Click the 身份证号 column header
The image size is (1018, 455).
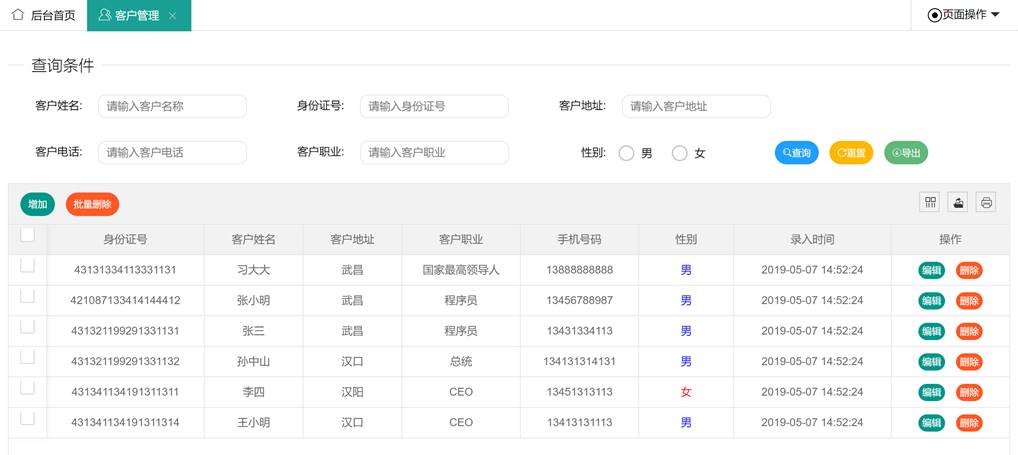[125, 240]
